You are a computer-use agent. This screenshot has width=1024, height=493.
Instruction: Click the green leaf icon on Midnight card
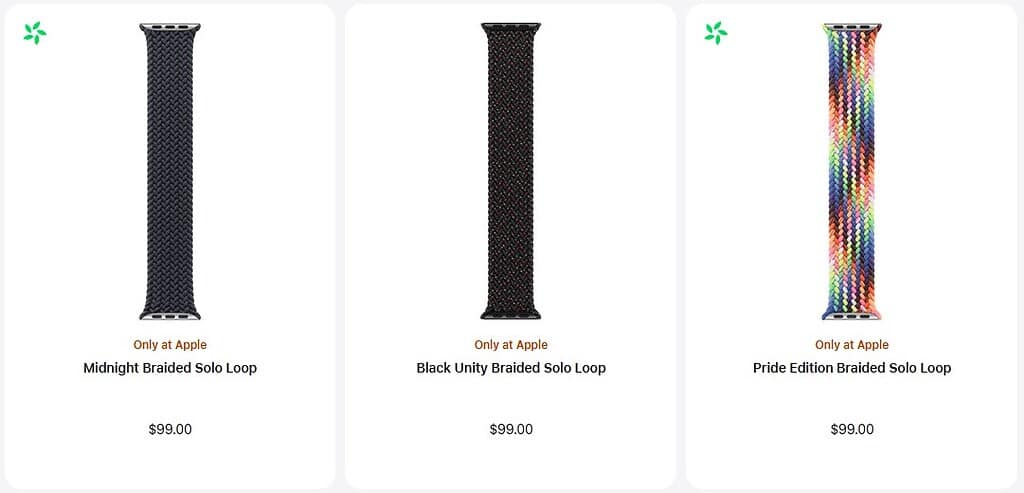(35, 33)
